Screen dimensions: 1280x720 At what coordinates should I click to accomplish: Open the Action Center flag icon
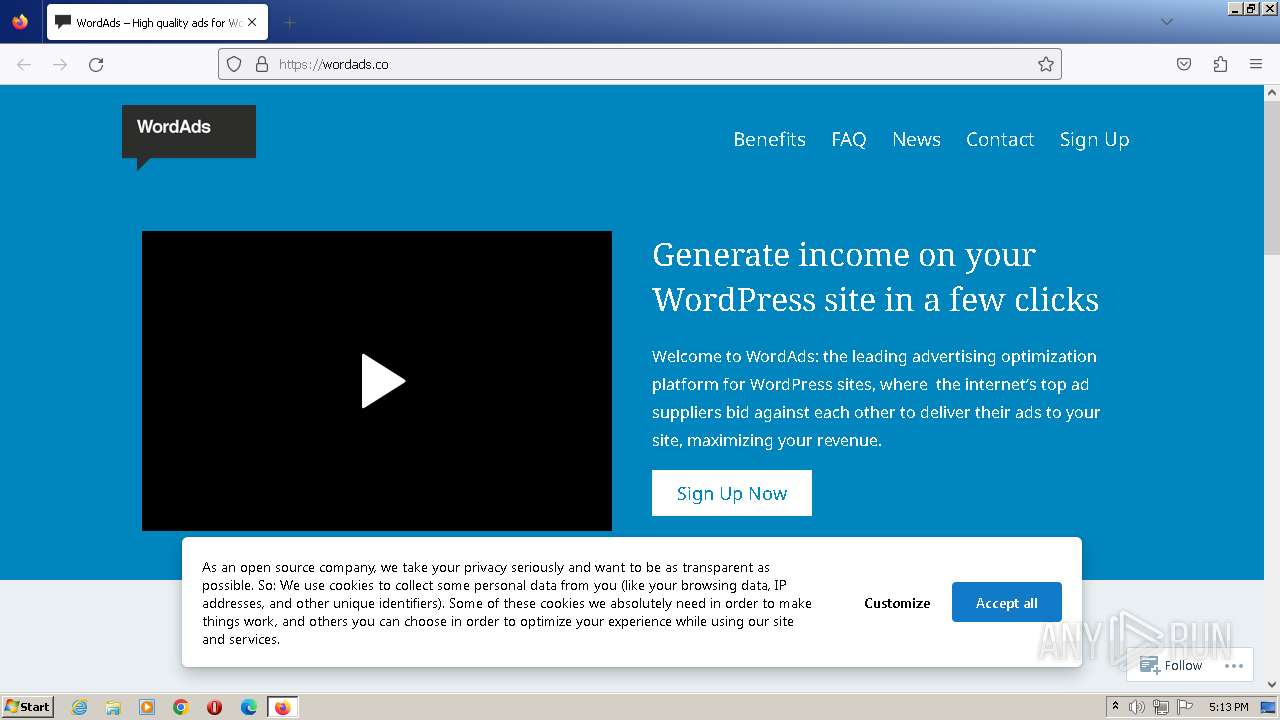pyautogui.click(x=1185, y=707)
